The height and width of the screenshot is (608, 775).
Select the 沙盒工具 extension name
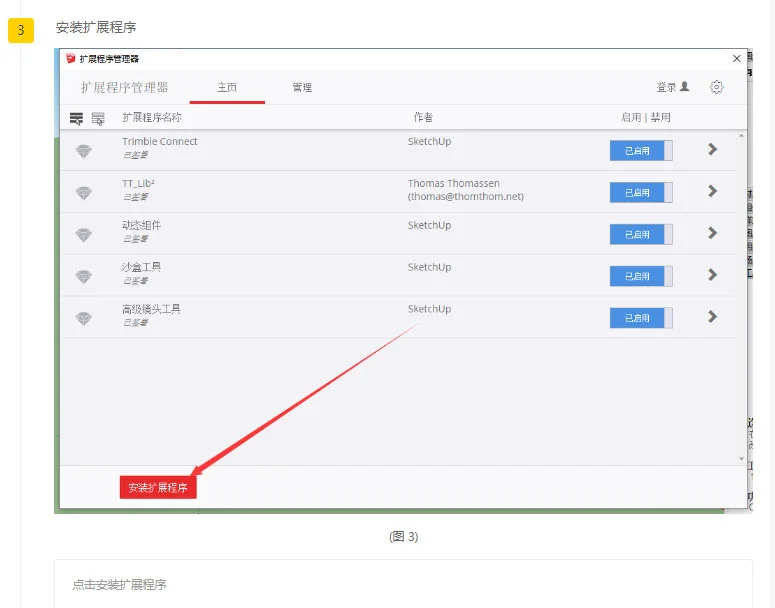[141, 267]
